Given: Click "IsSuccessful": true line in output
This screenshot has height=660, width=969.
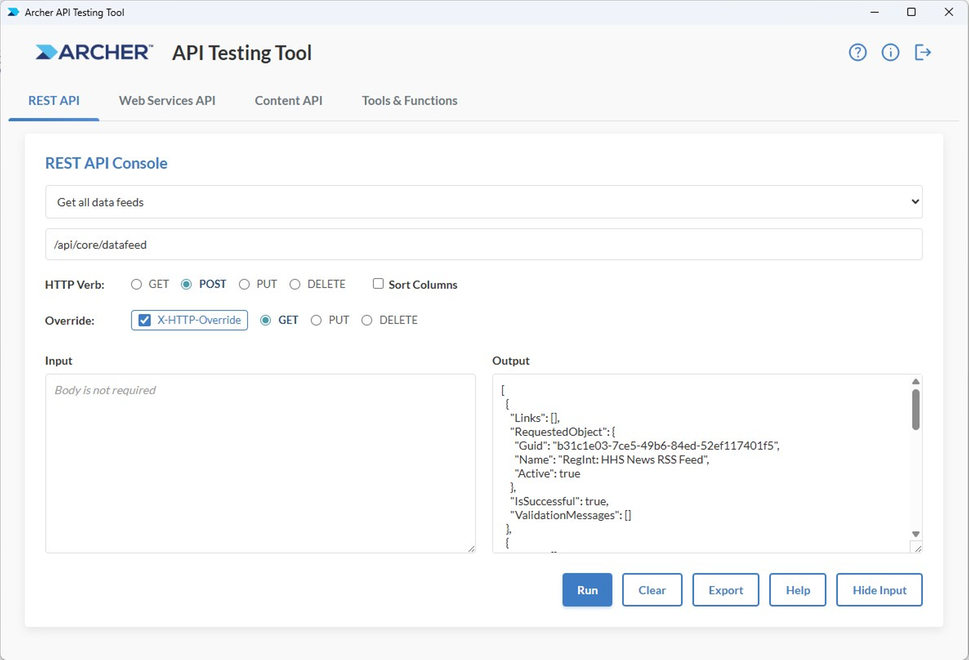Looking at the screenshot, I should pyautogui.click(x=559, y=501).
